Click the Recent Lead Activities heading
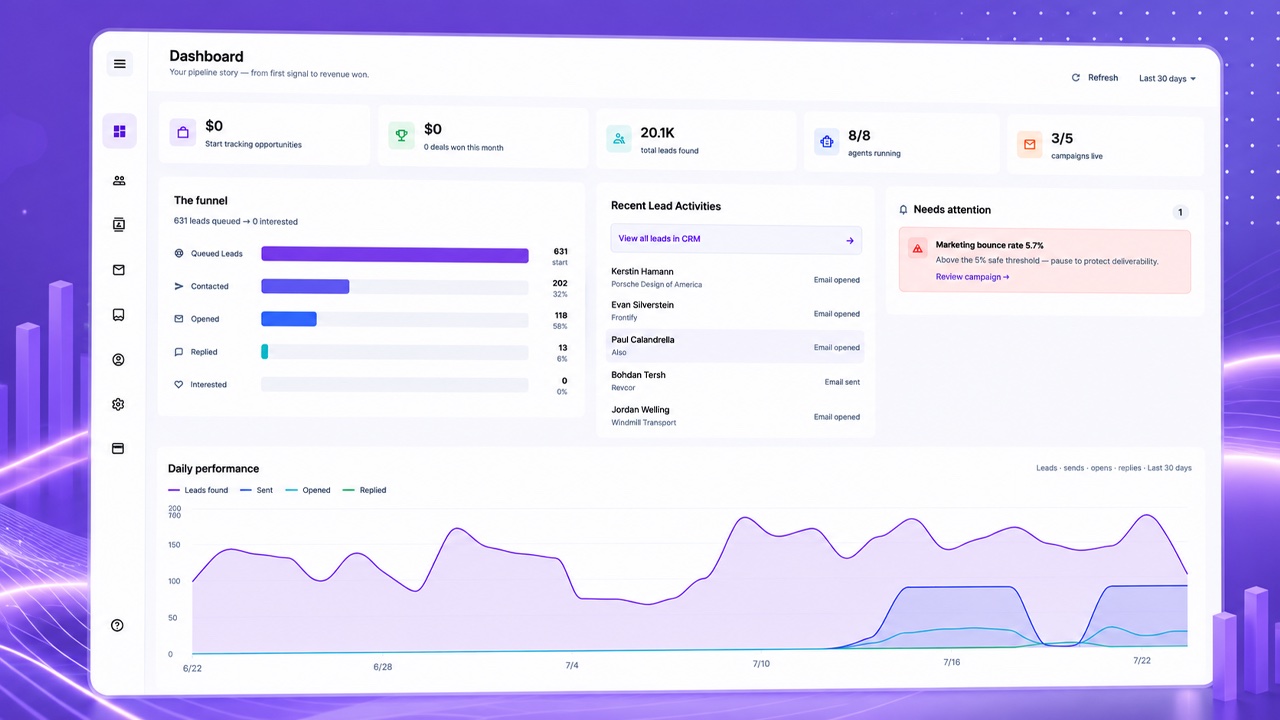The height and width of the screenshot is (720, 1280). point(666,206)
